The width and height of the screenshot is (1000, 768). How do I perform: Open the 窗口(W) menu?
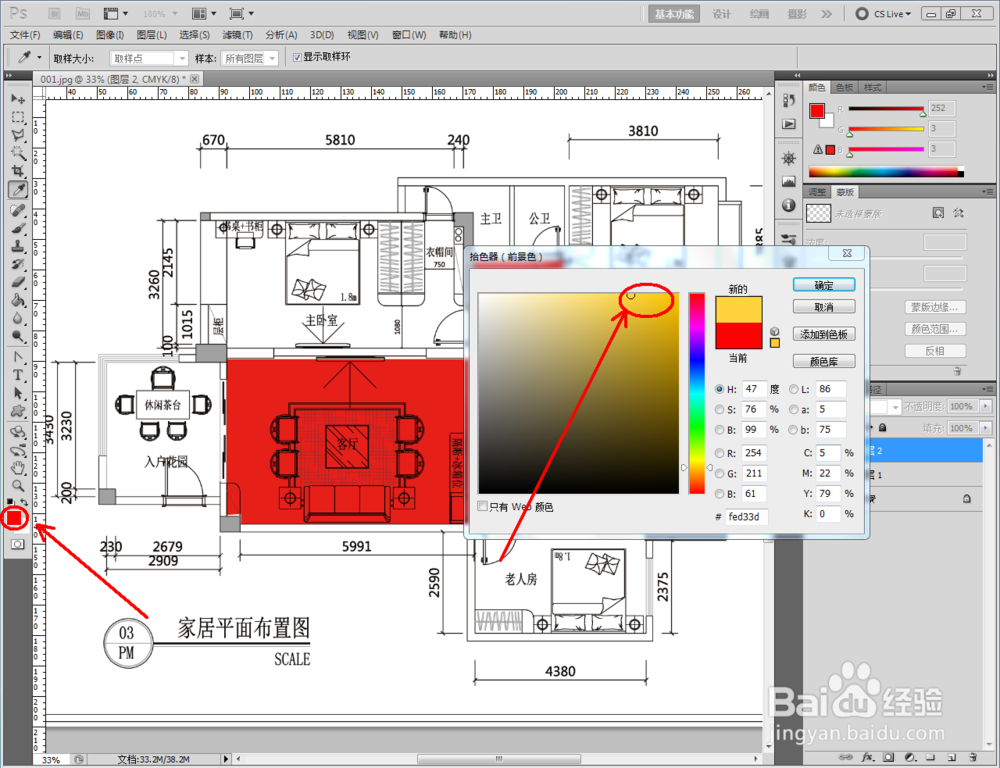[409, 35]
